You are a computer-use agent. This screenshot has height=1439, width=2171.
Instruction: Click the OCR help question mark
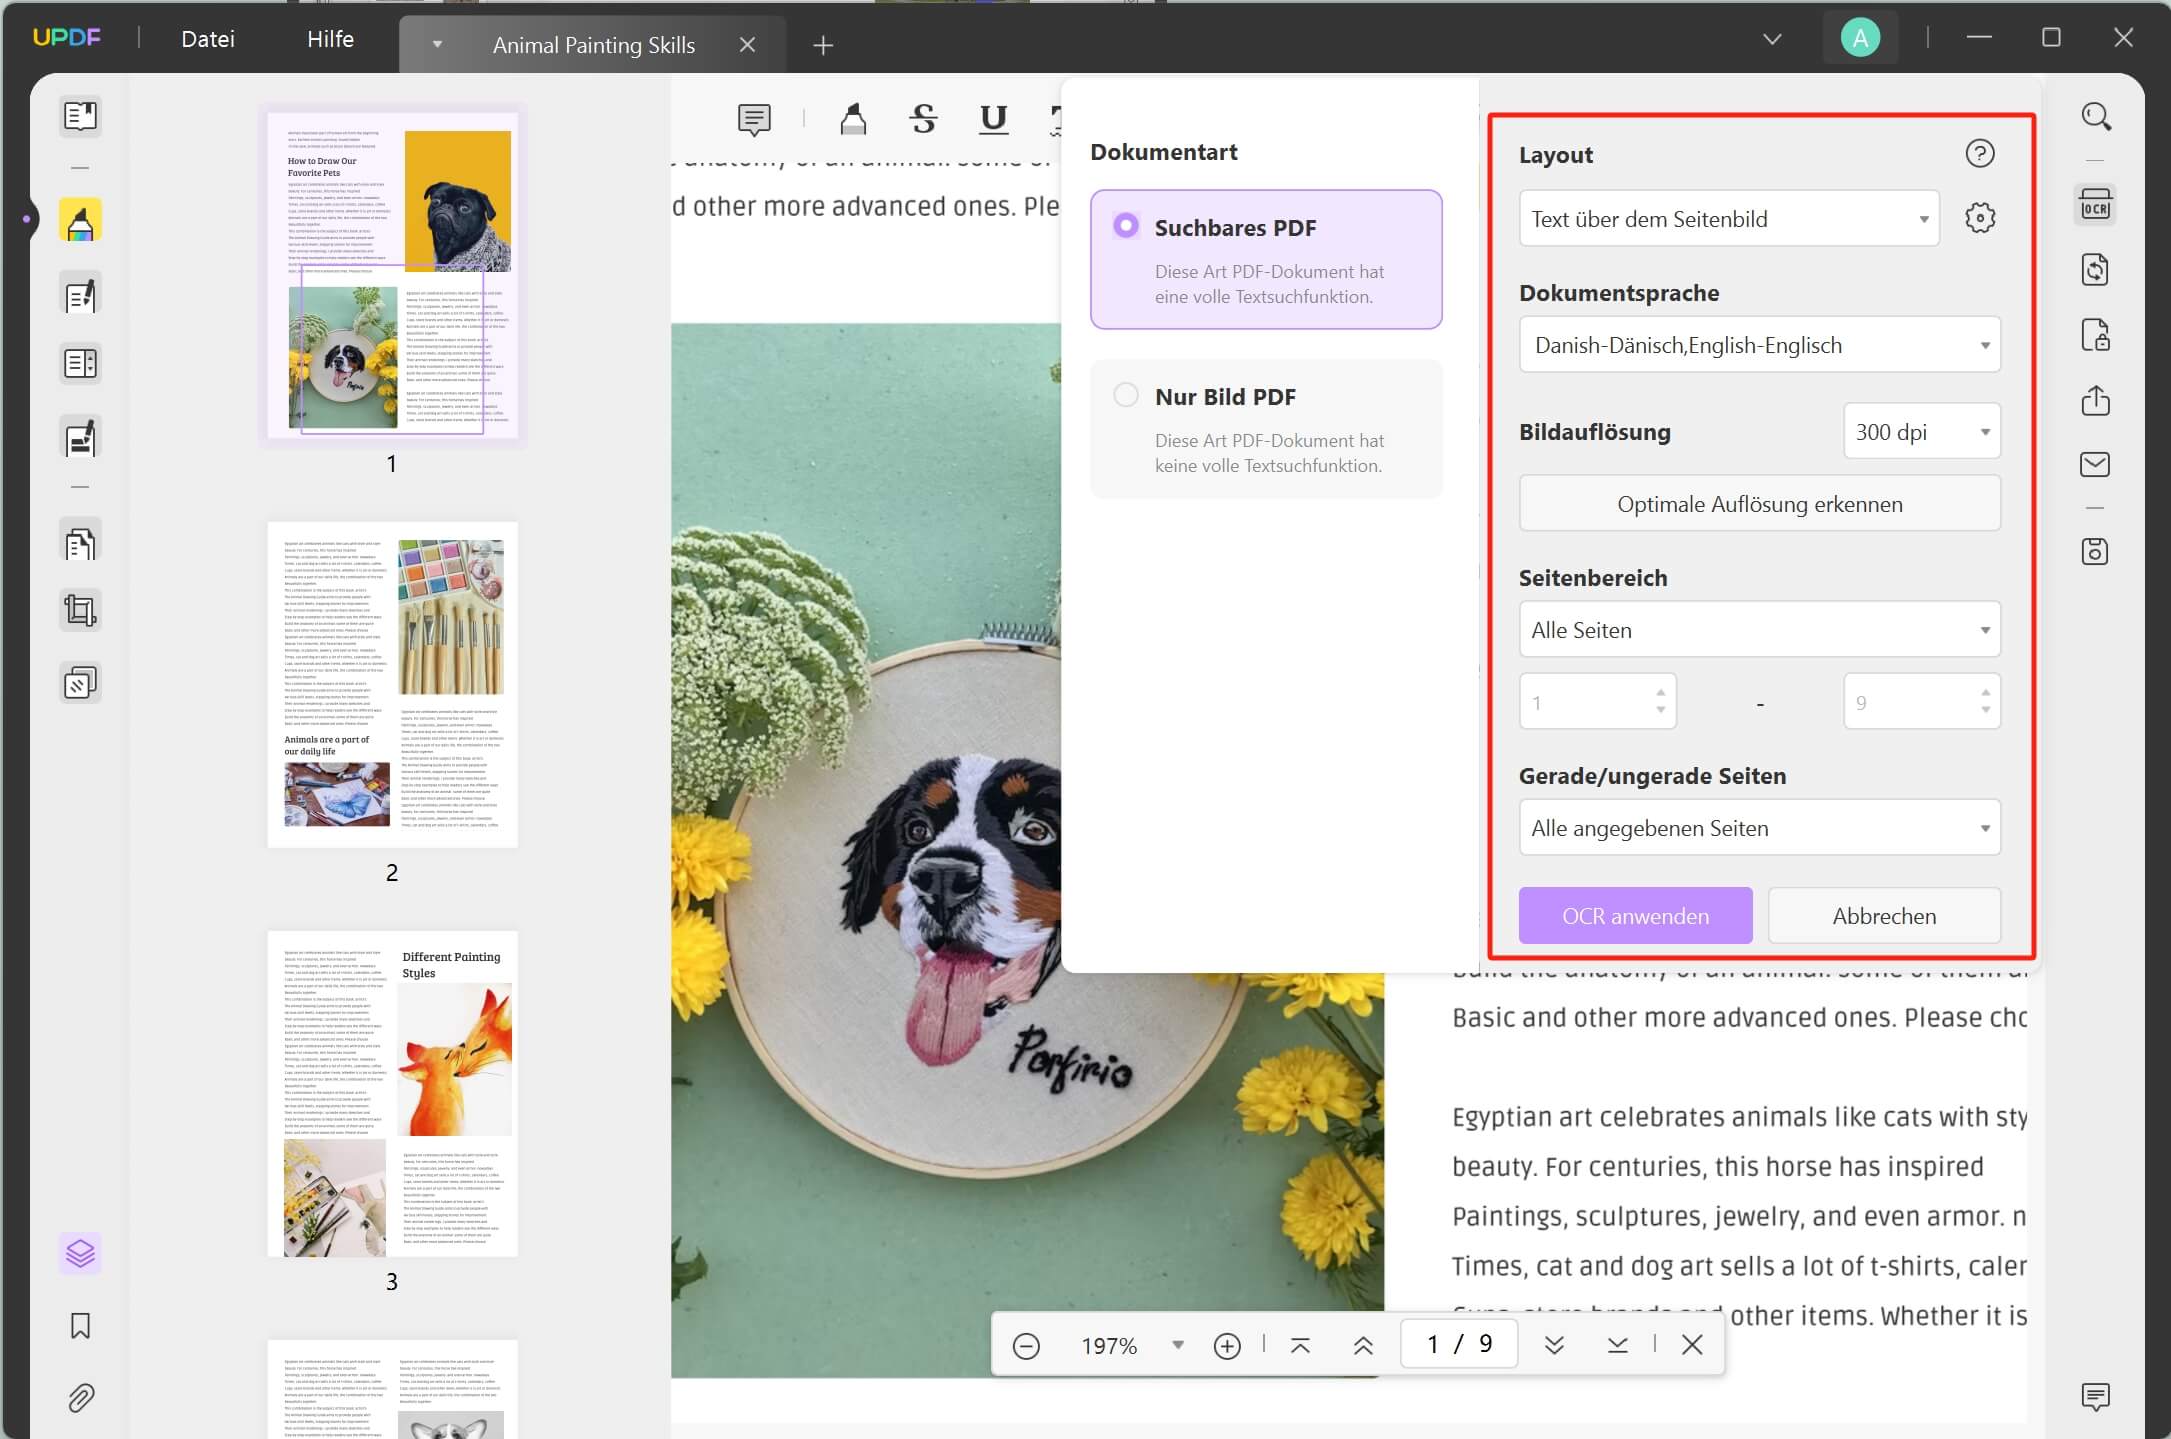pos(1980,153)
